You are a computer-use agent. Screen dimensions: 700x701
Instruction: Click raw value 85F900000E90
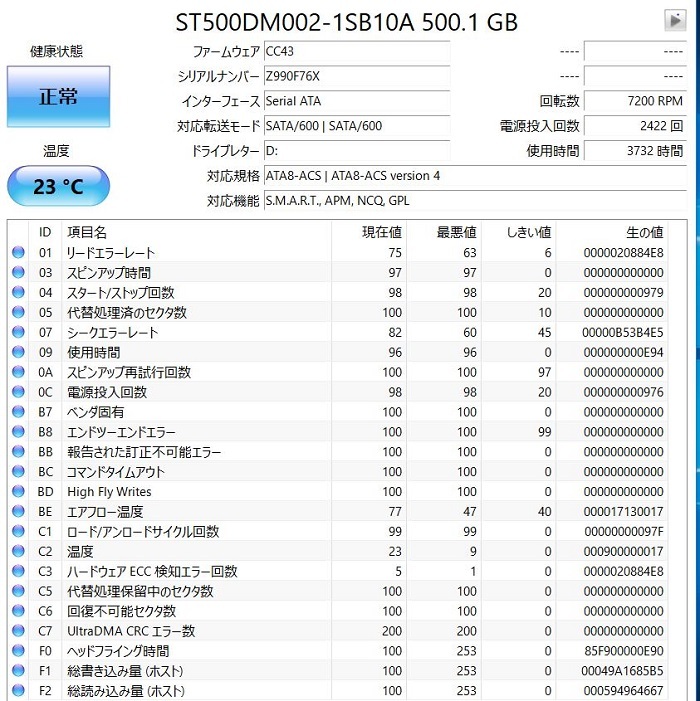click(624, 651)
